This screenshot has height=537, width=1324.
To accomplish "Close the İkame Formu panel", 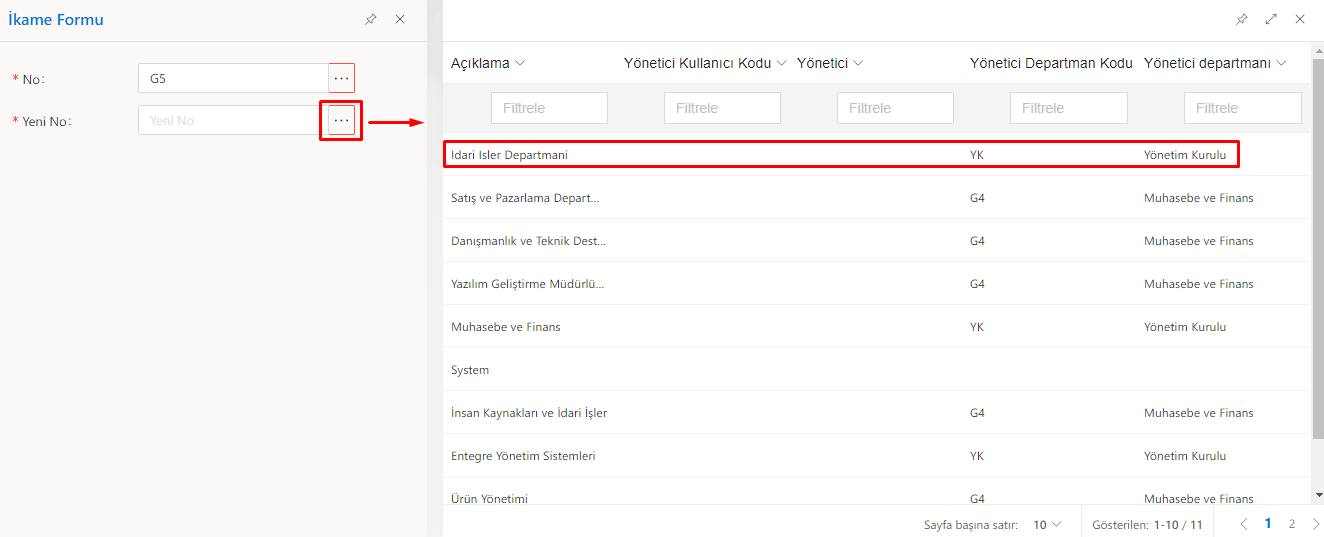I will (x=400, y=19).
